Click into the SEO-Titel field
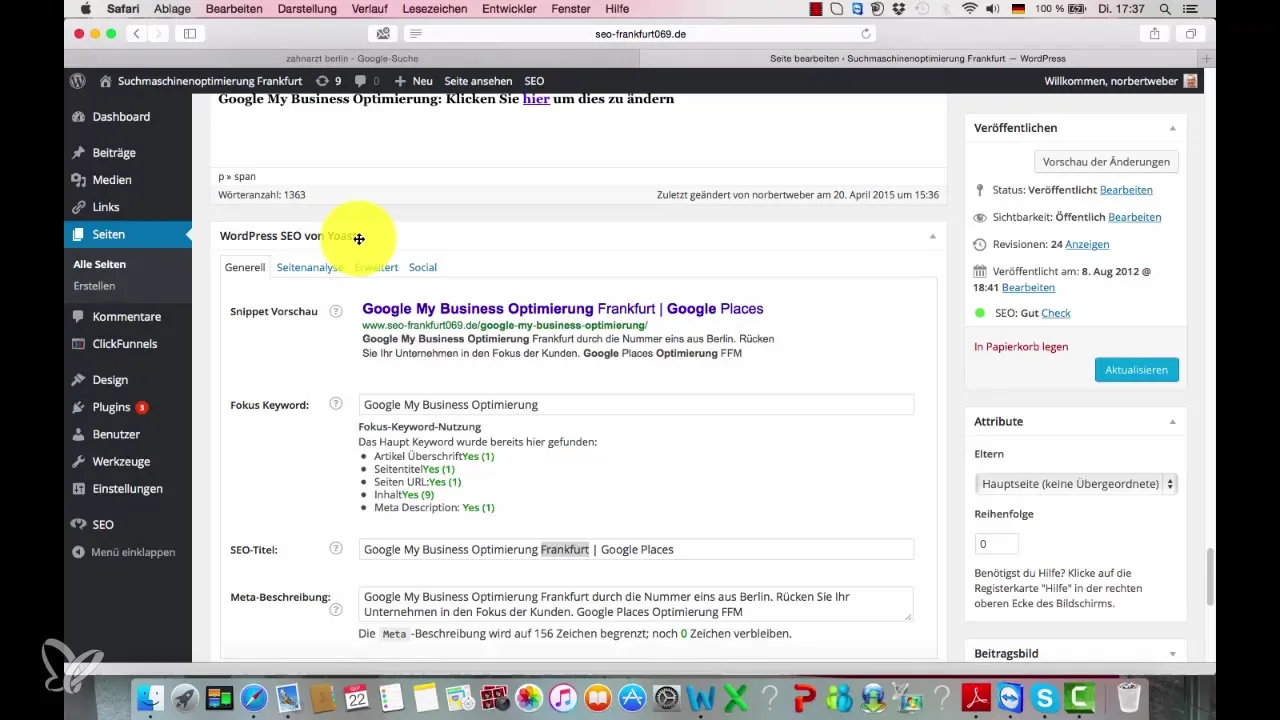The width and height of the screenshot is (1280, 720). pos(636,549)
